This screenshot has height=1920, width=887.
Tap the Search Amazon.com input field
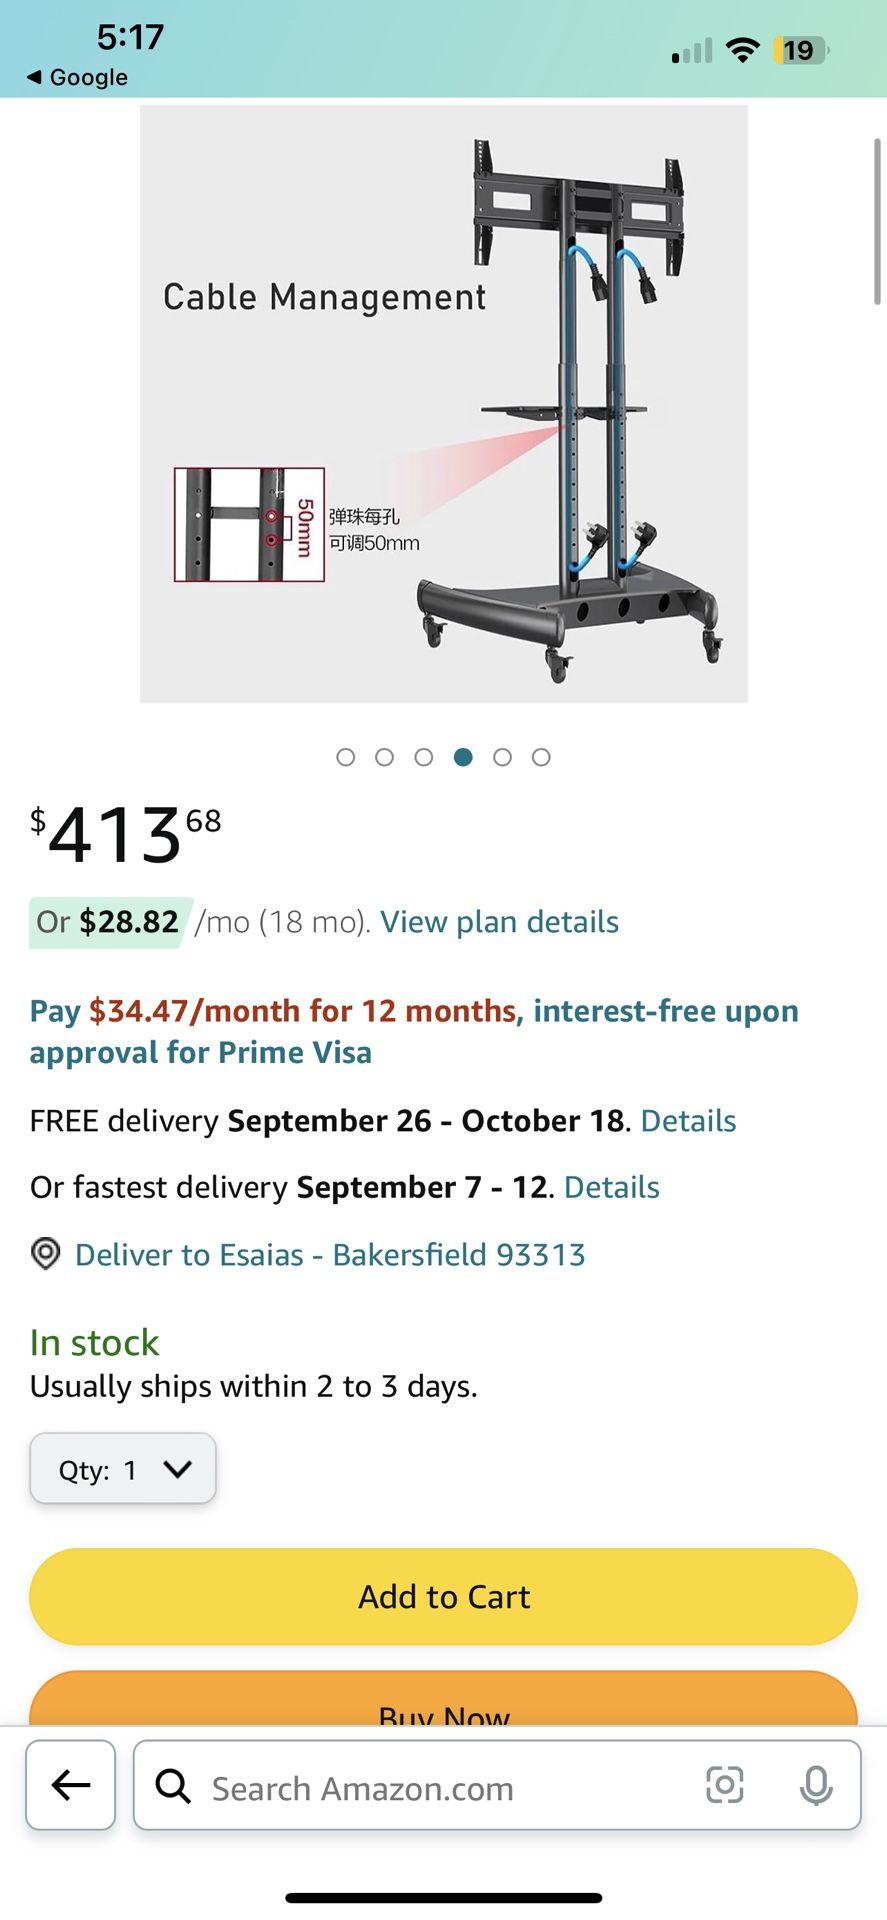pos(440,1787)
